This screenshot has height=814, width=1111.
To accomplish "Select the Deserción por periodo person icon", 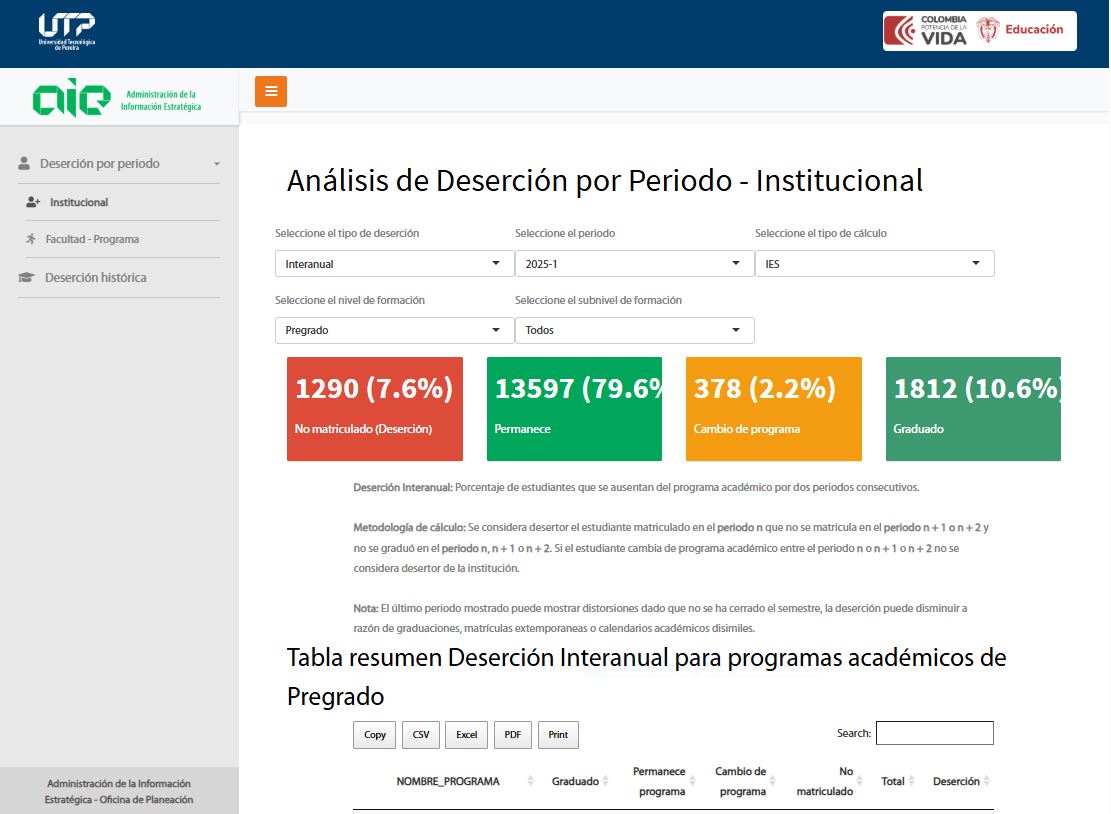I will click(22, 162).
